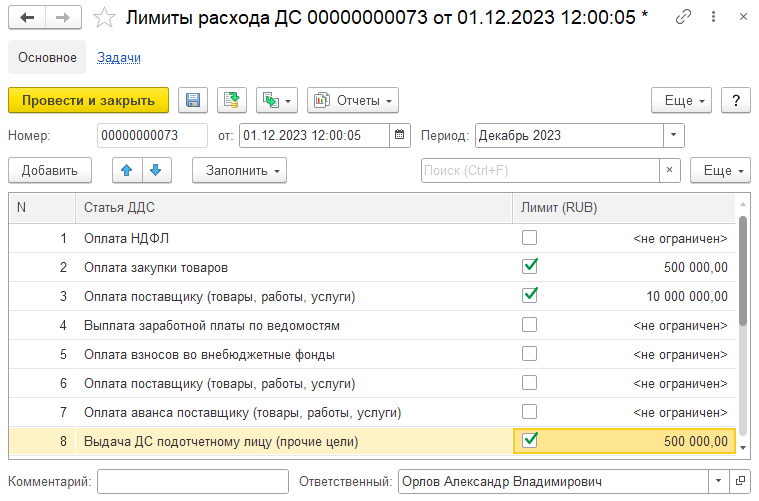Uncheck limit for Оплата закупки товаров
759x501 pixels.
pos(530,267)
